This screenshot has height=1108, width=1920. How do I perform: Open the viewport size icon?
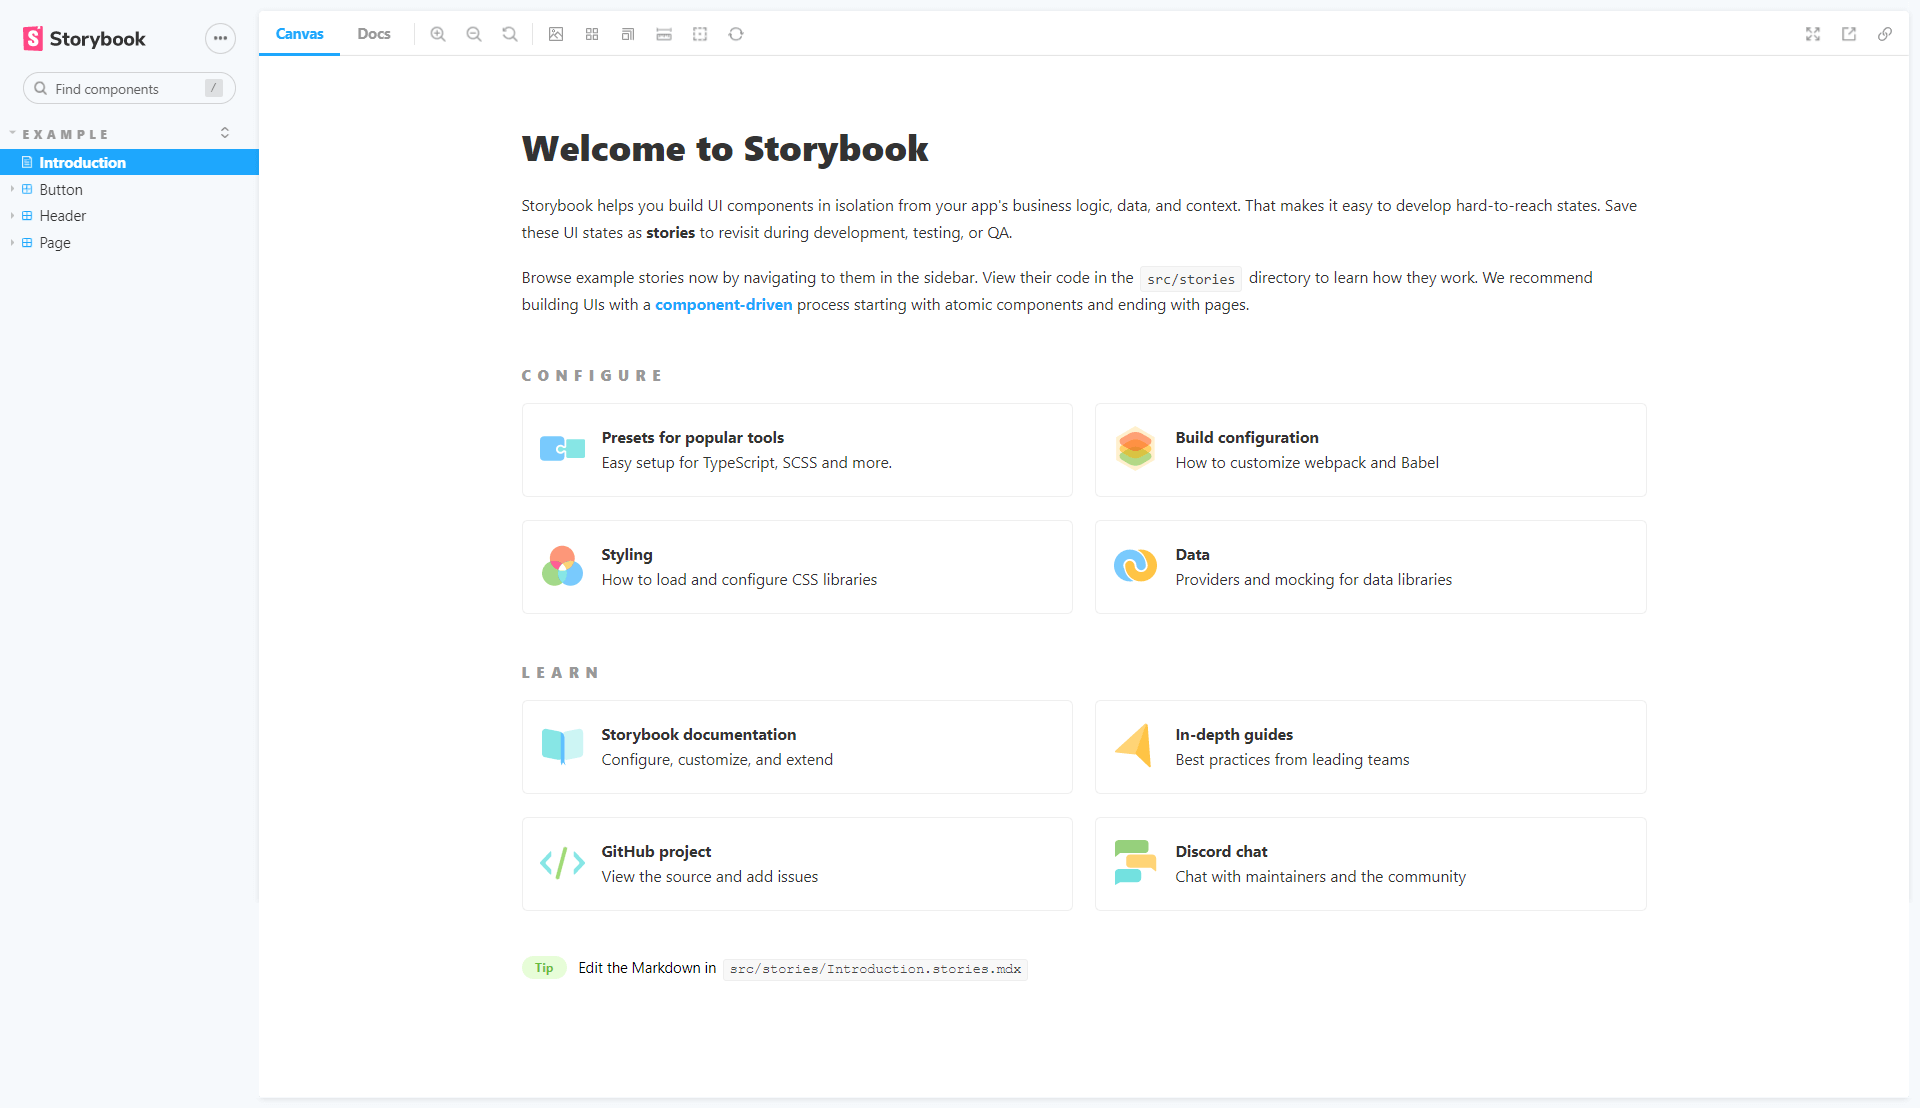(628, 34)
